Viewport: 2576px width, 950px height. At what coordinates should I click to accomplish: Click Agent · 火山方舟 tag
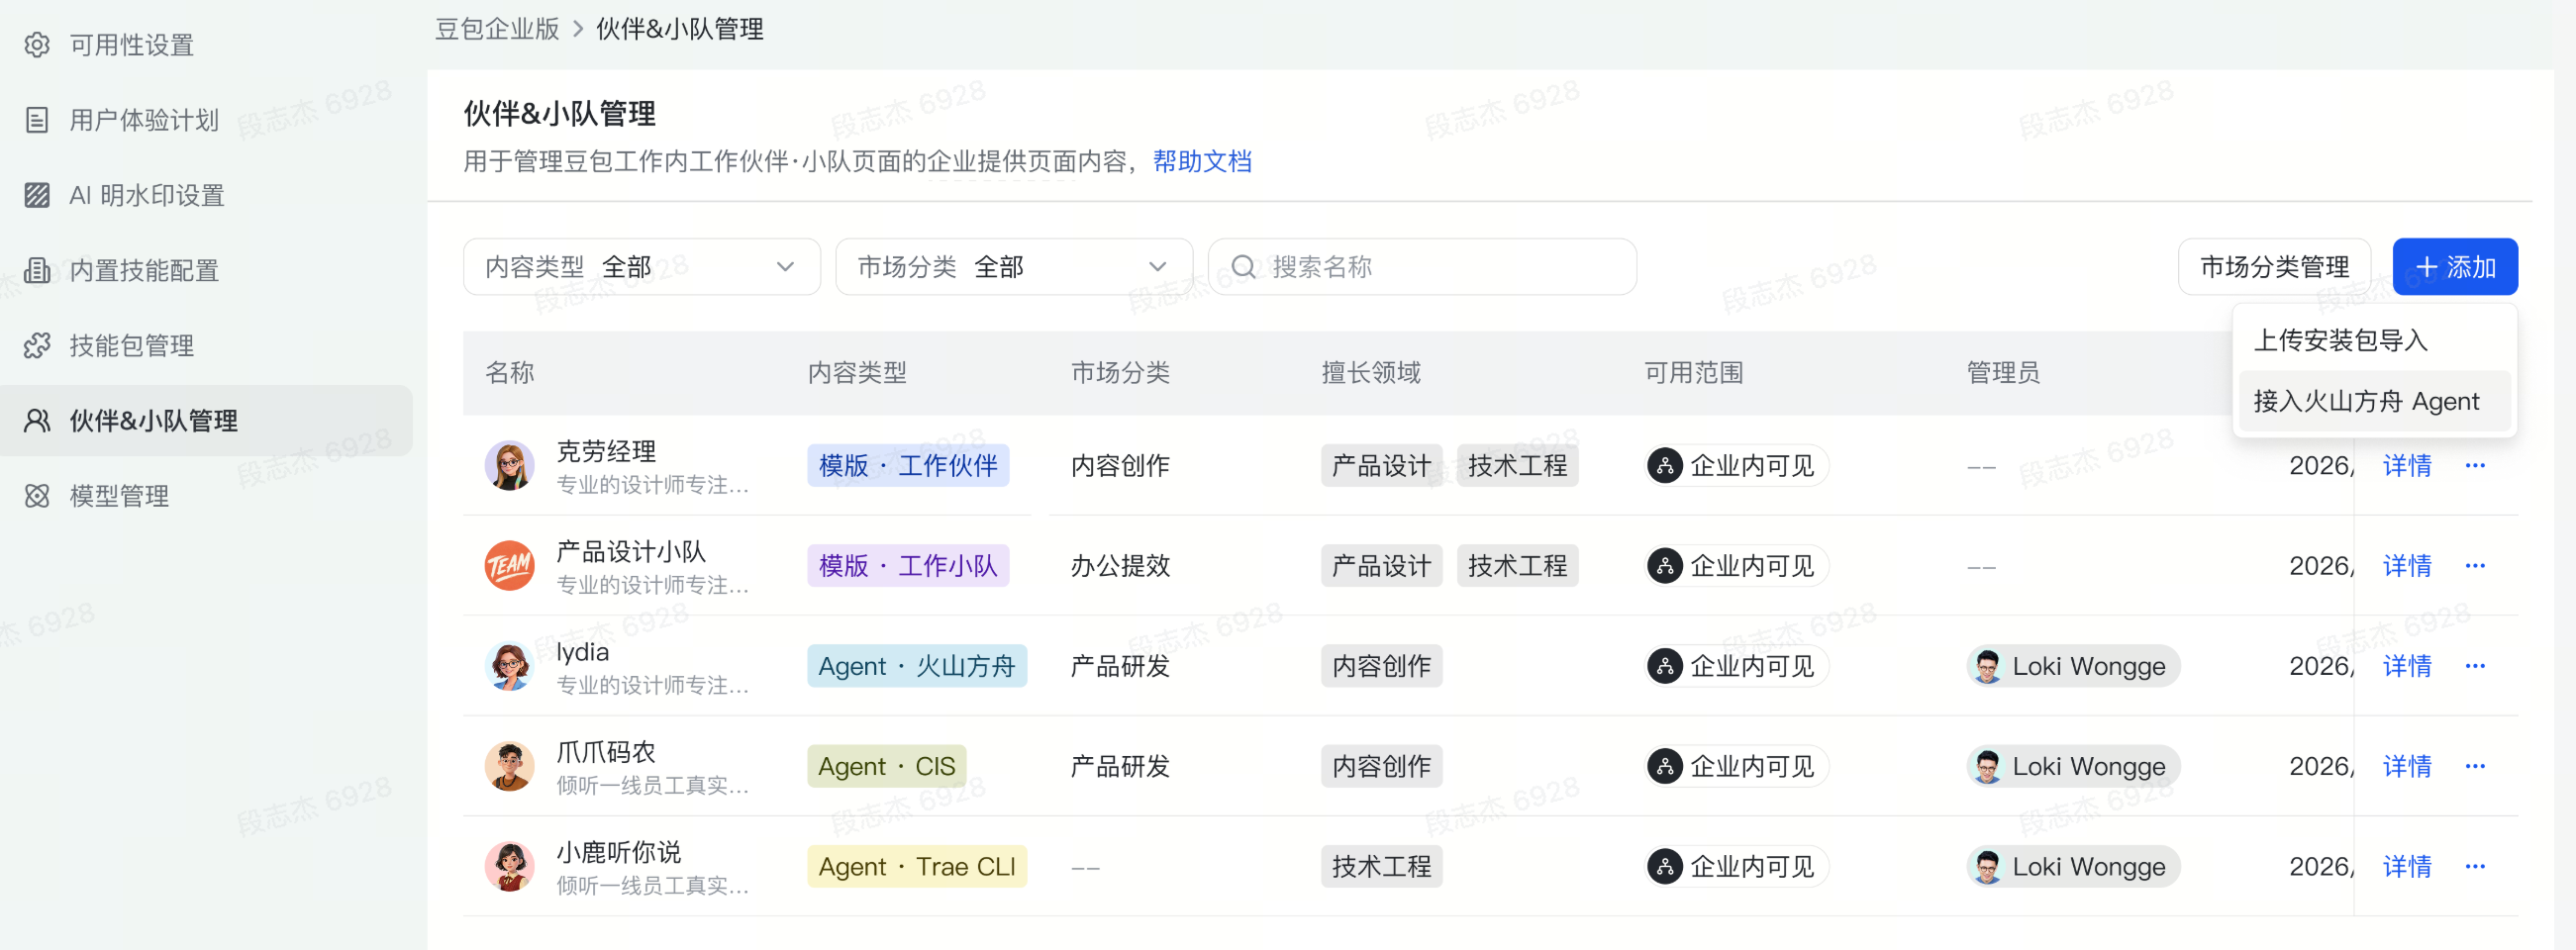pyautogui.click(x=917, y=666)
